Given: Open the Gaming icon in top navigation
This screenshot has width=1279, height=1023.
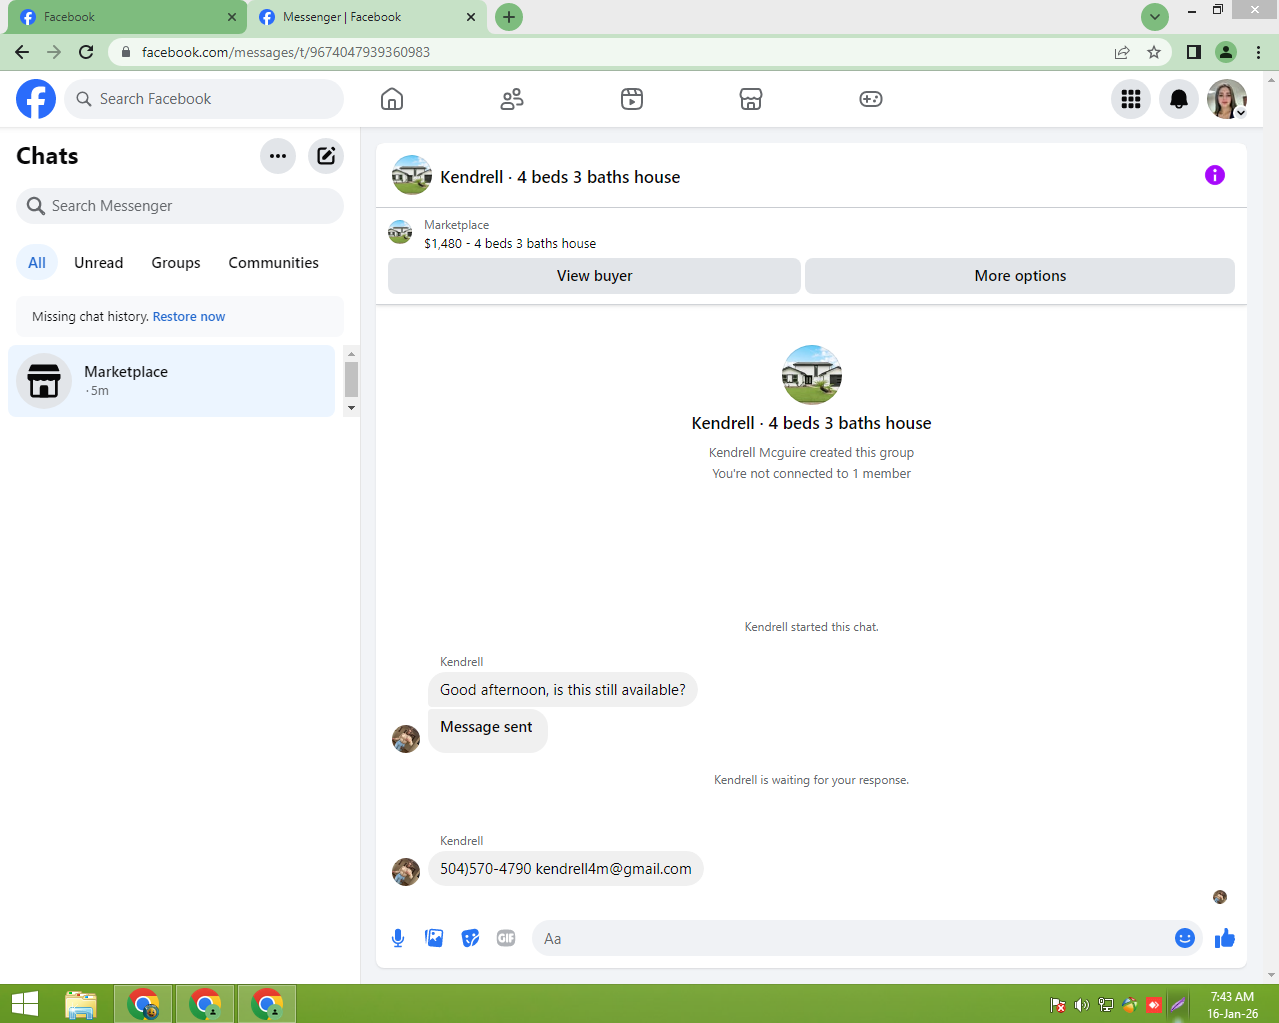Looking at the screenshot, I should point(871,99).
